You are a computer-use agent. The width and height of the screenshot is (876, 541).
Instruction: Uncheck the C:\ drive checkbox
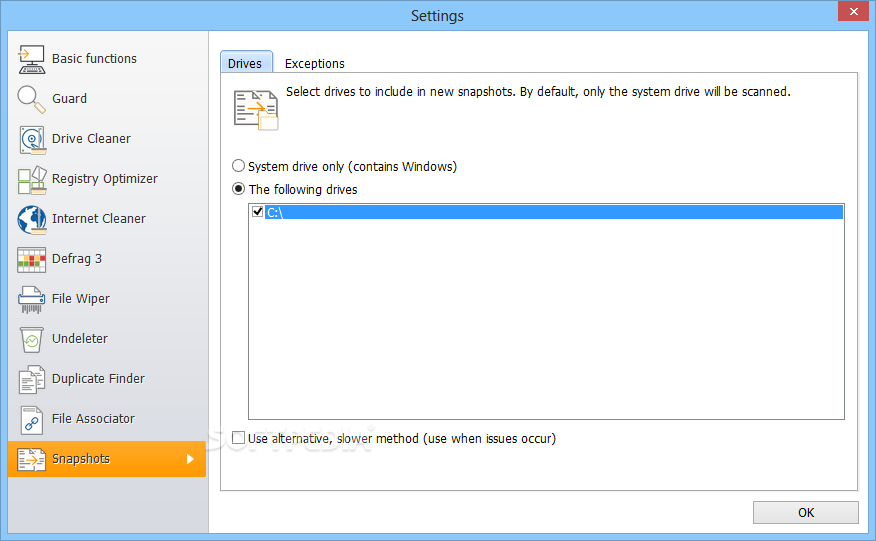258,212
